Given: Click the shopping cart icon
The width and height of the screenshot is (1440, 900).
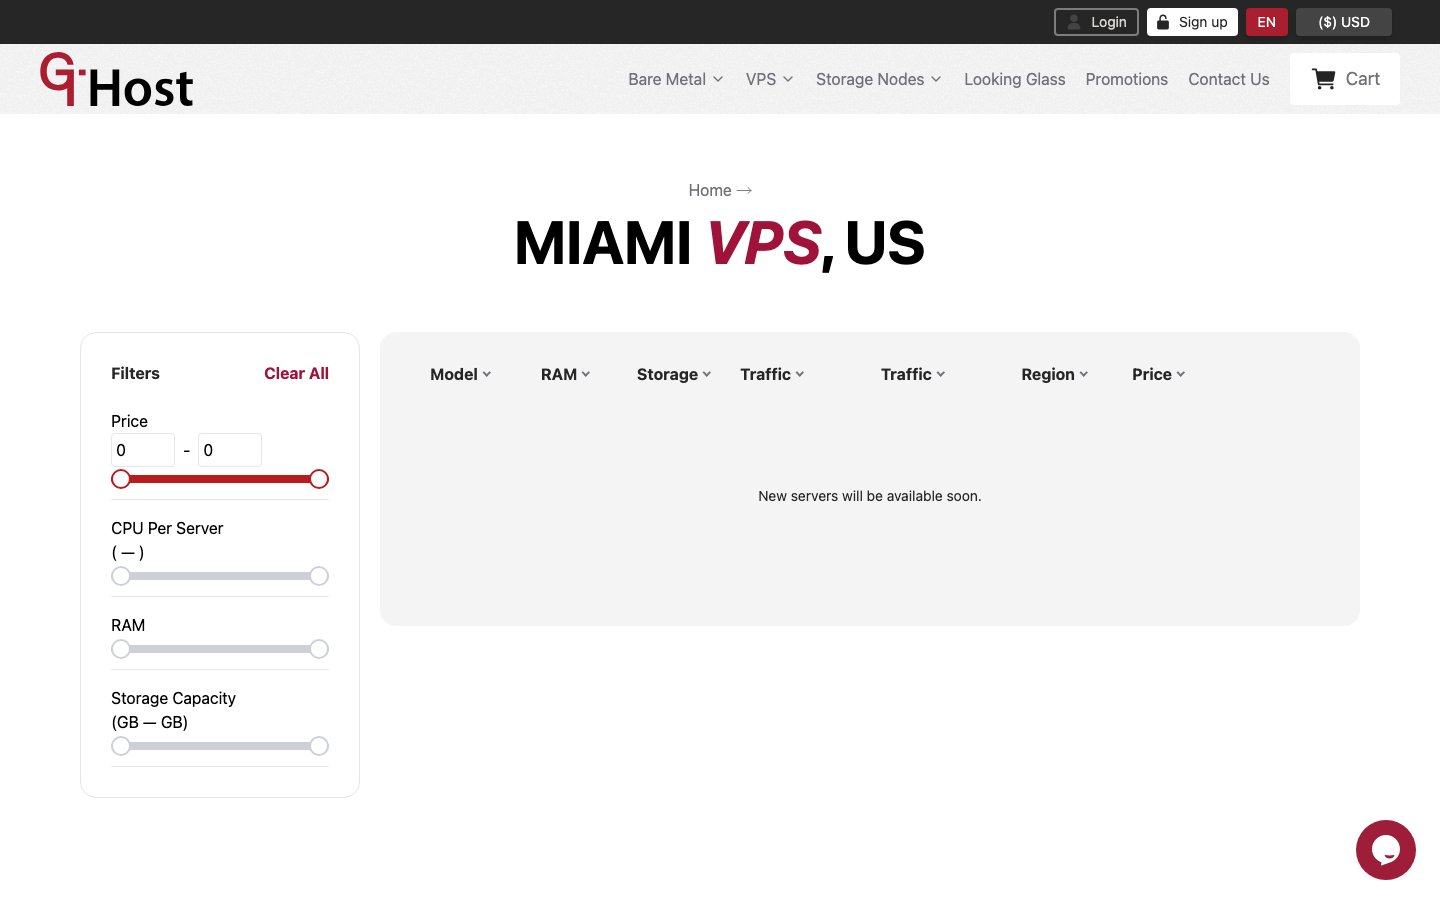Looking at the screenshot, I should point(1324,79).
